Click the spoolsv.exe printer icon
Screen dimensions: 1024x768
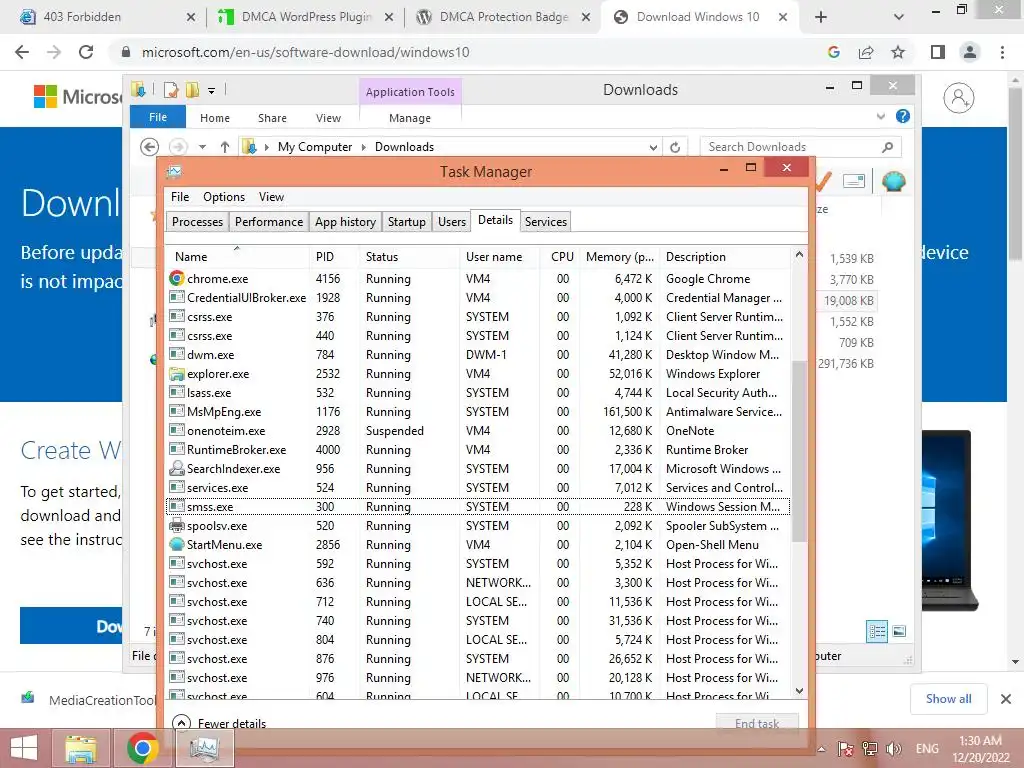coord(176,525)
